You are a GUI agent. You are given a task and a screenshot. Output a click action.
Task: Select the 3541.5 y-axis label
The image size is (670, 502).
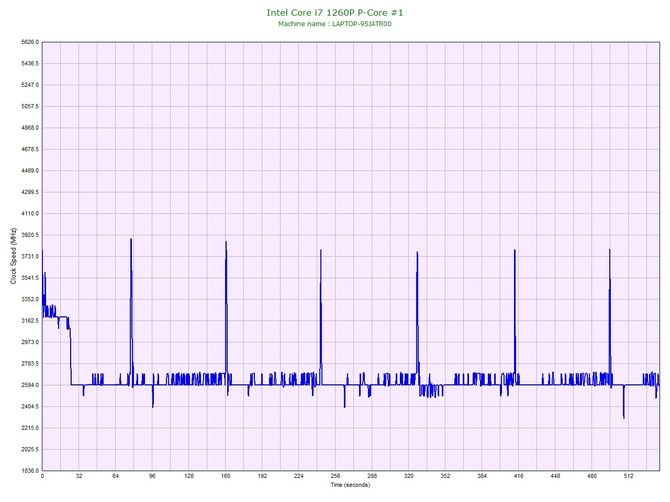click(x=30, y=278)
